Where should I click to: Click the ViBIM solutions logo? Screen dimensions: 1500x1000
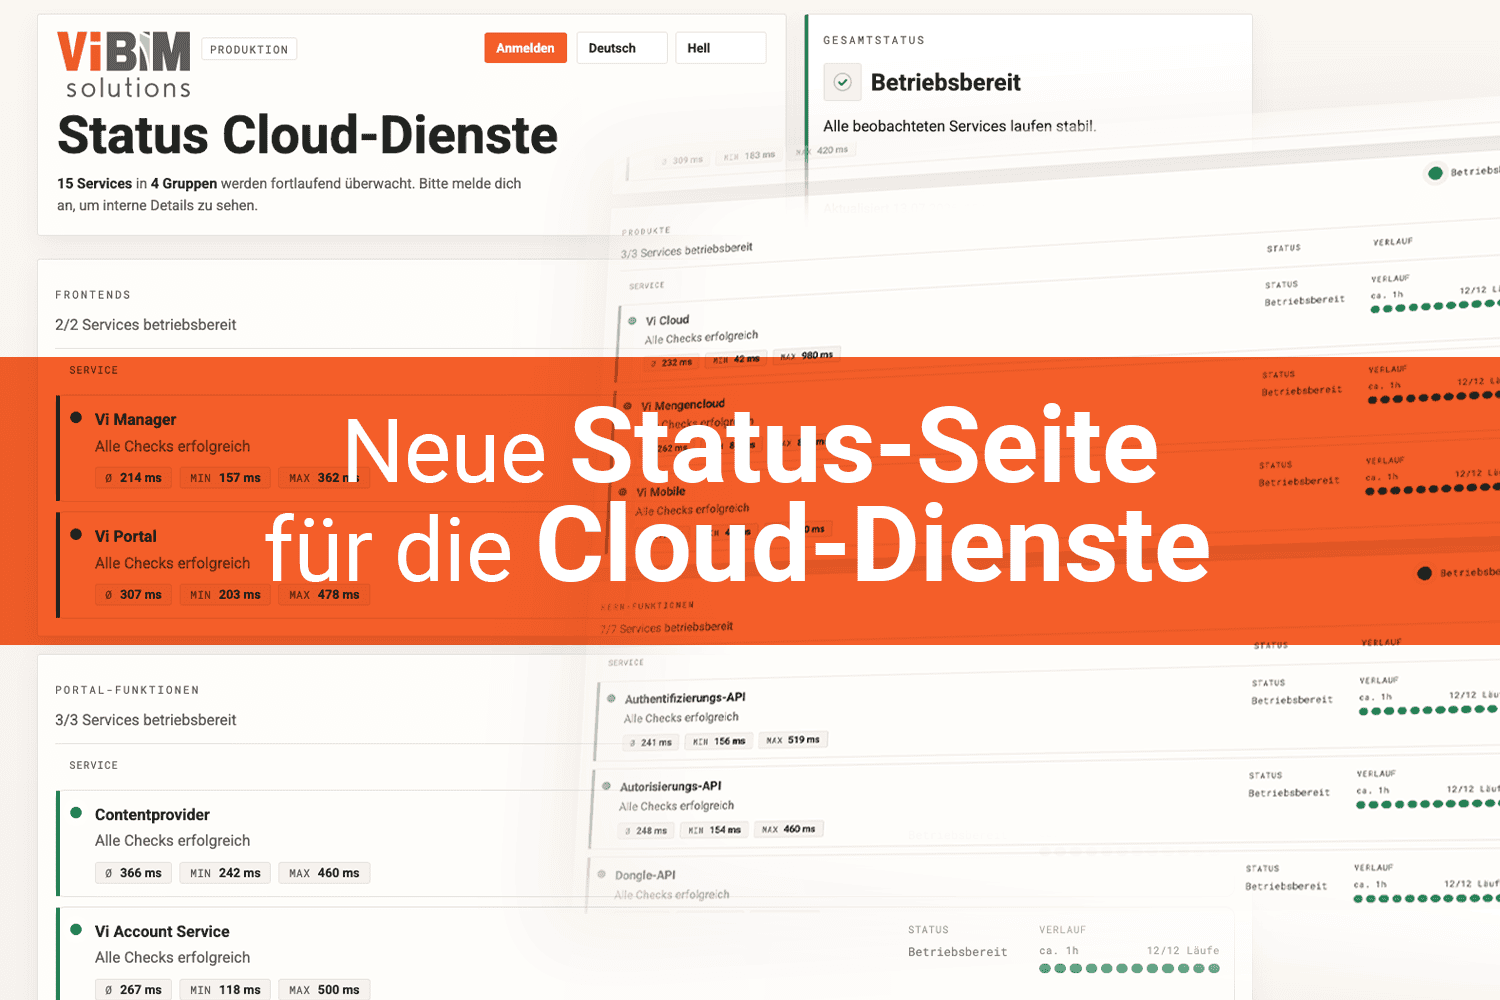coord(124,65)
